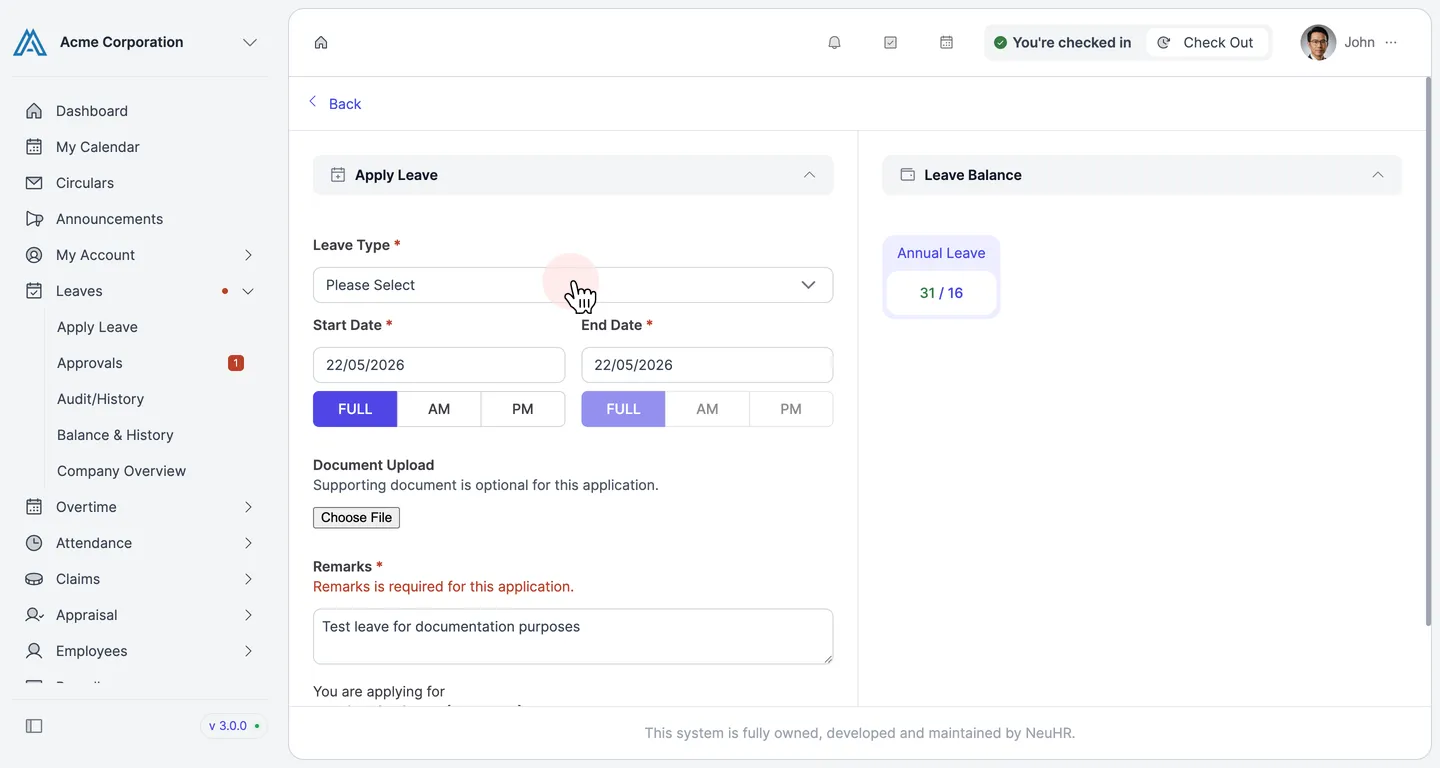Click the green checked-in status icon
The image size is (1440, 768).
point(1000,42)
